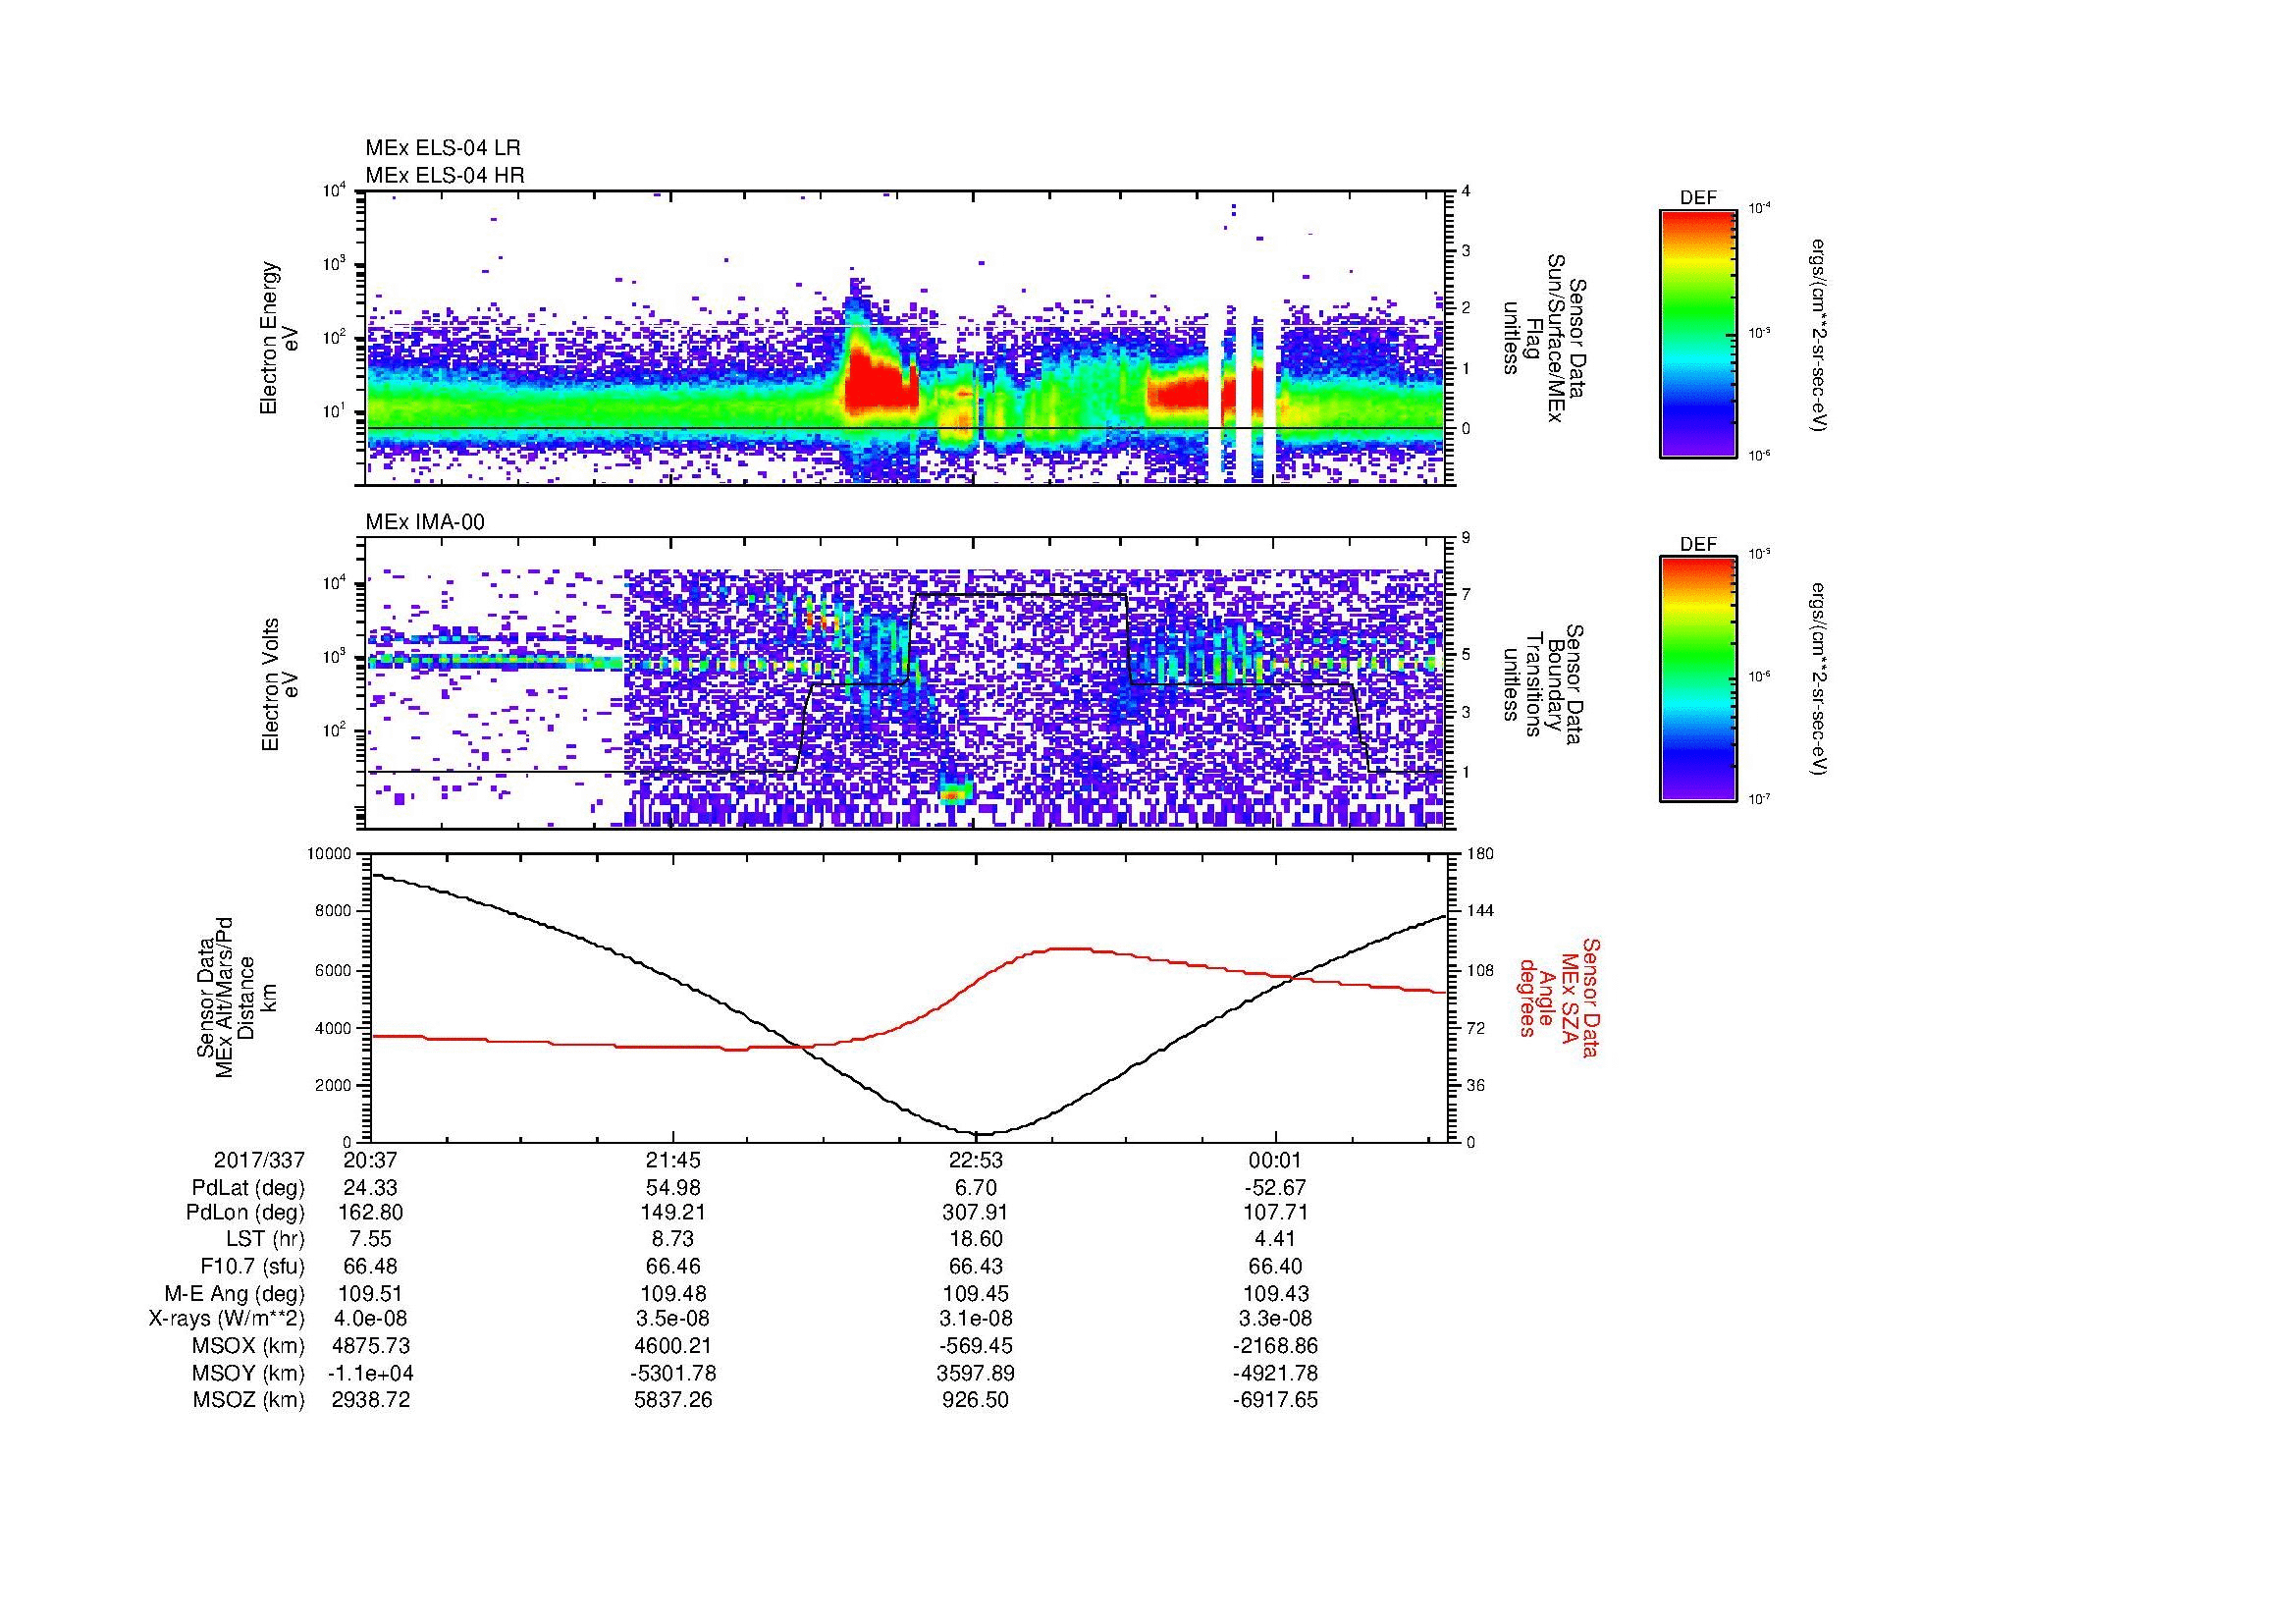2296x1623 pixels.
Task: Click the low-energy ion hot spot near 22:53
Action: point(954,793)
